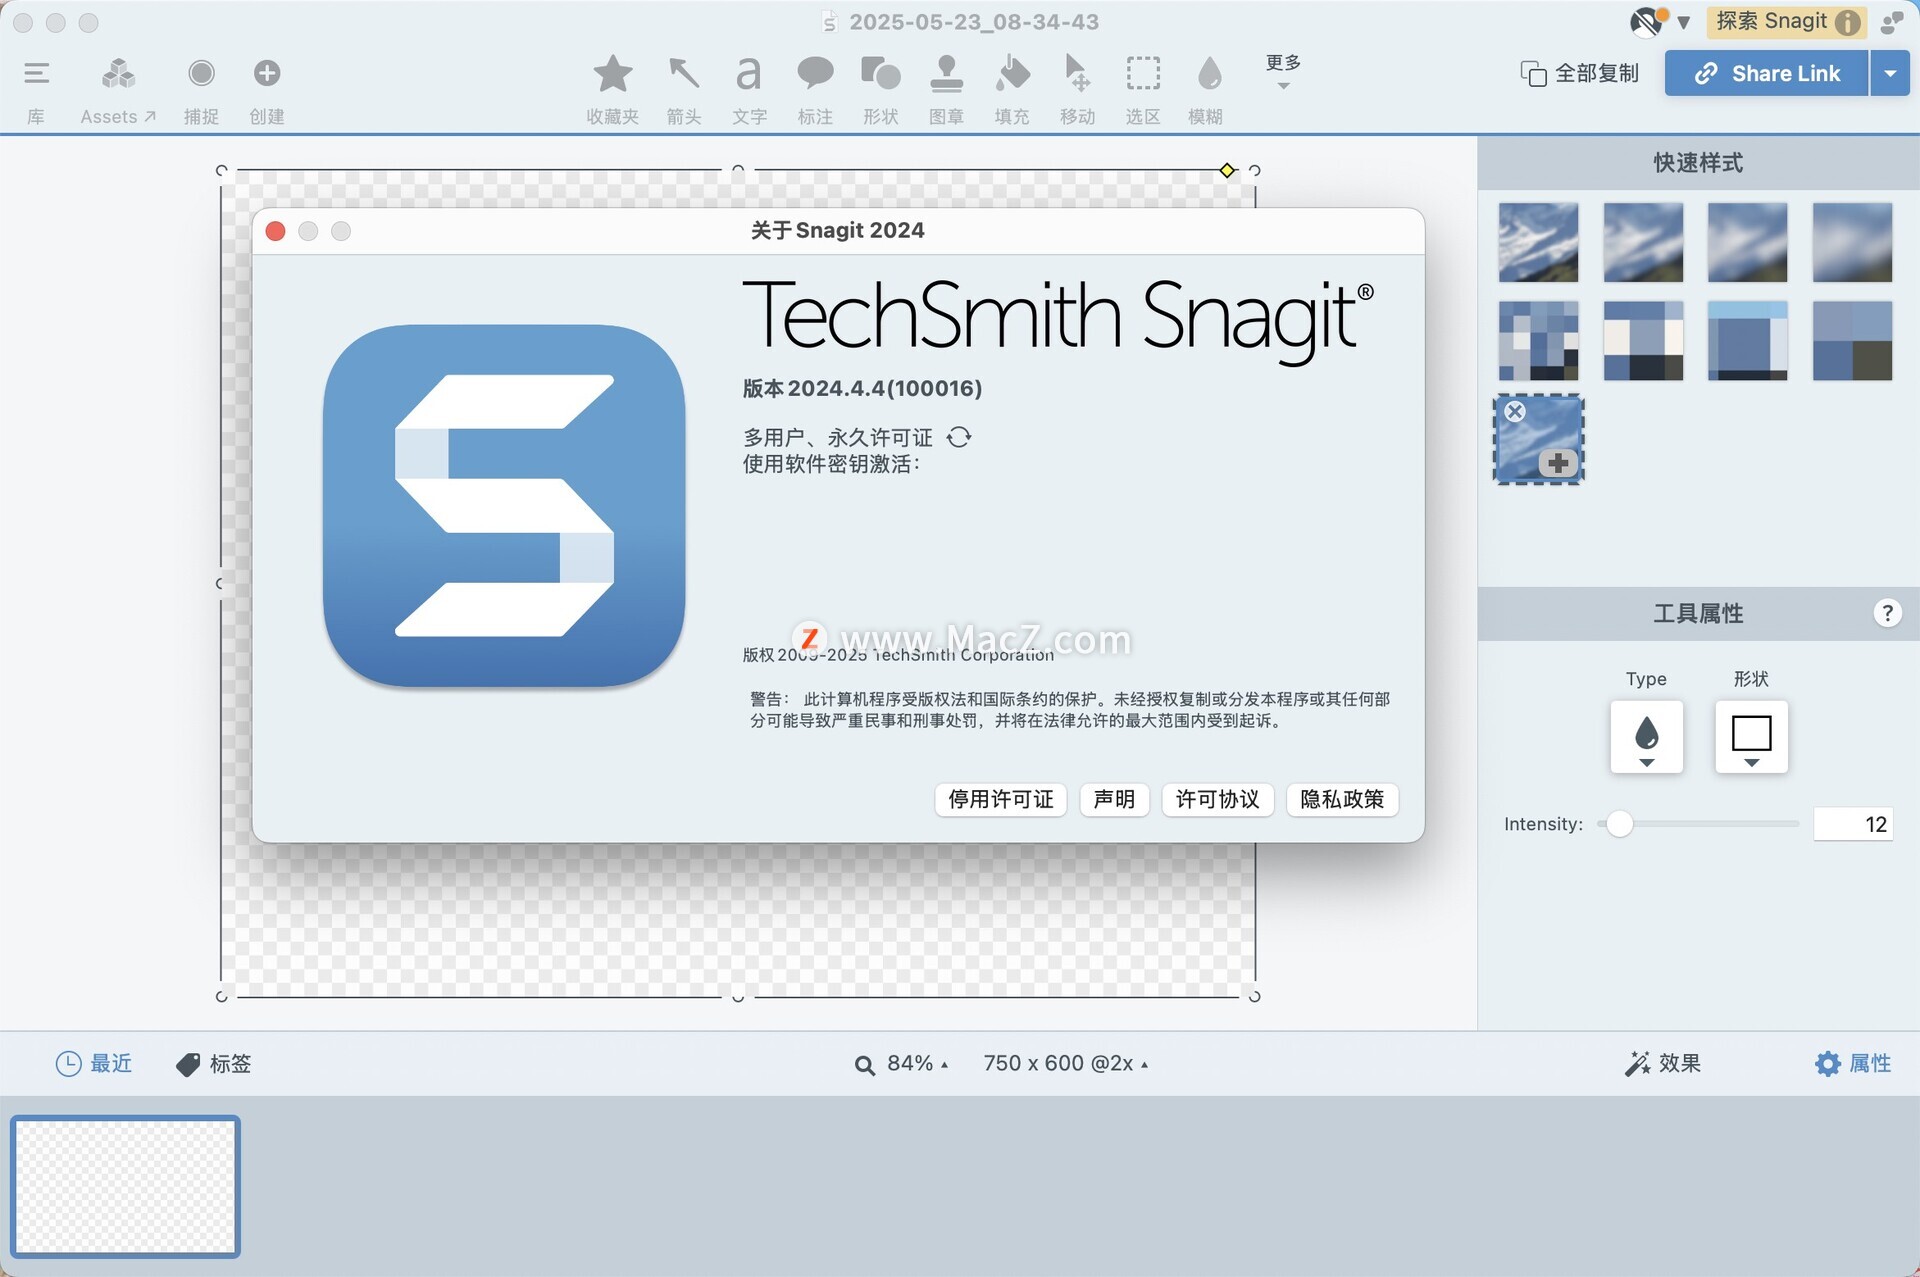Open the Library sidebar menu icon
Image resolution: width=1920 pixels, height=1277 pixels.
[37, 73]
